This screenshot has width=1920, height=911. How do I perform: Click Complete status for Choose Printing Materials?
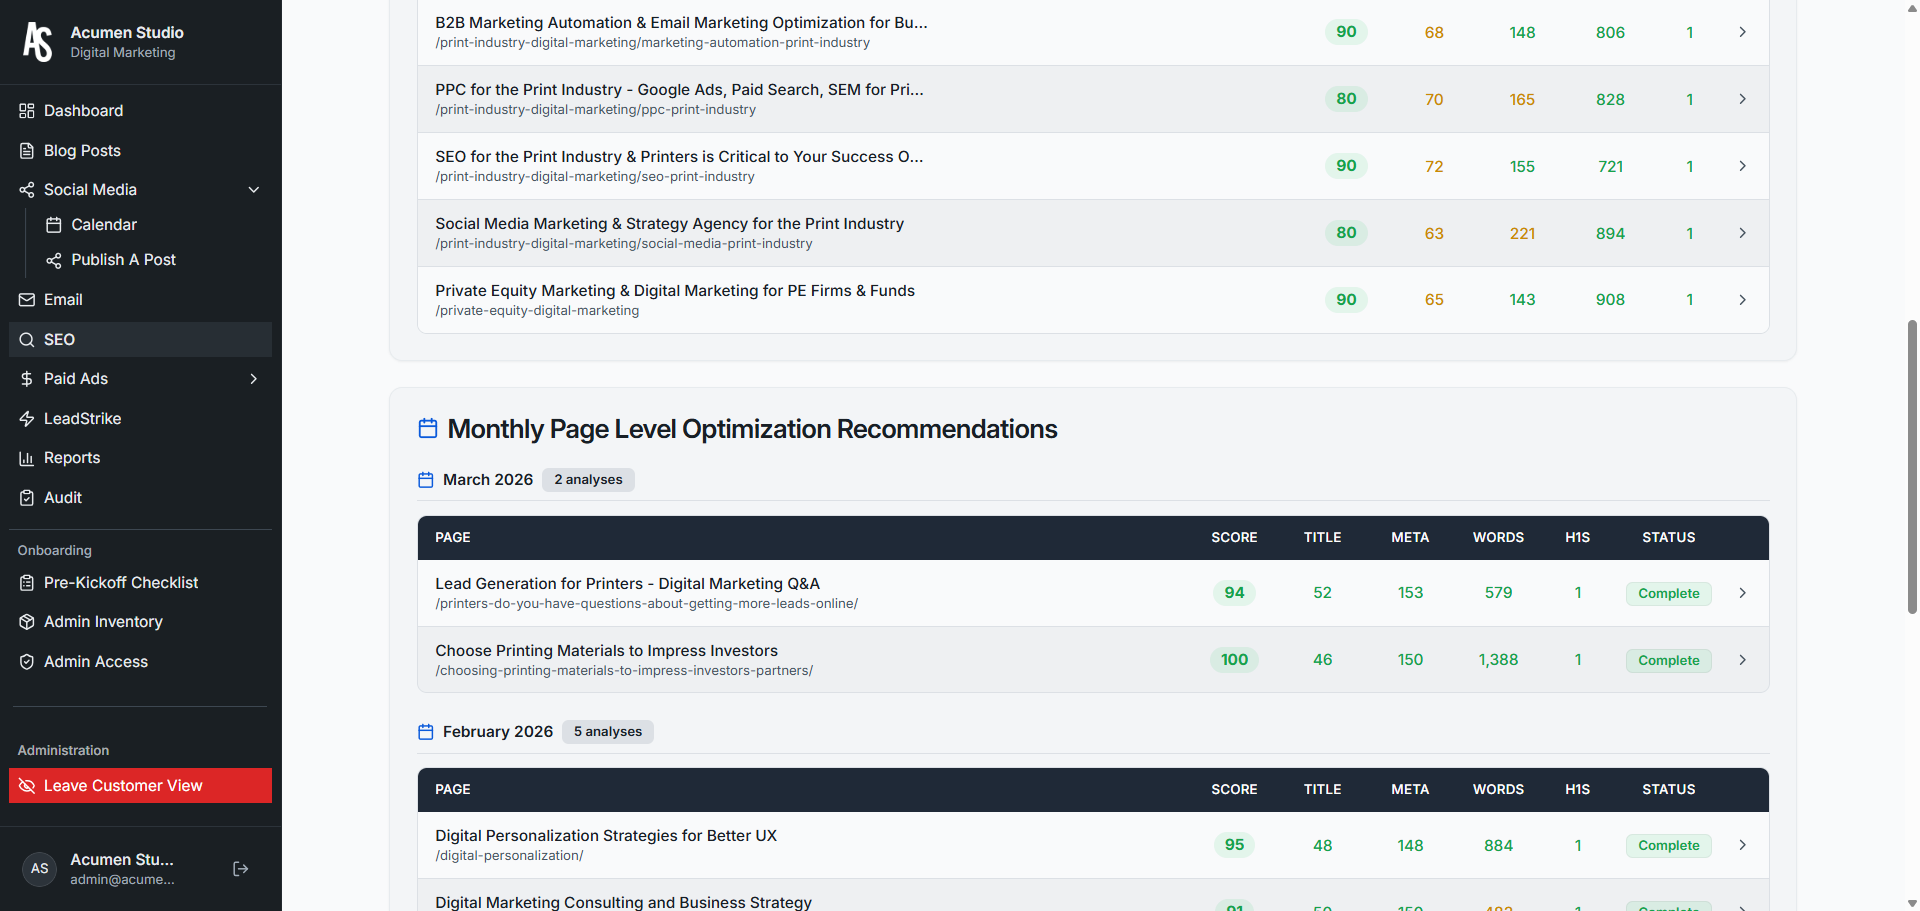(x=1669, y=660)
